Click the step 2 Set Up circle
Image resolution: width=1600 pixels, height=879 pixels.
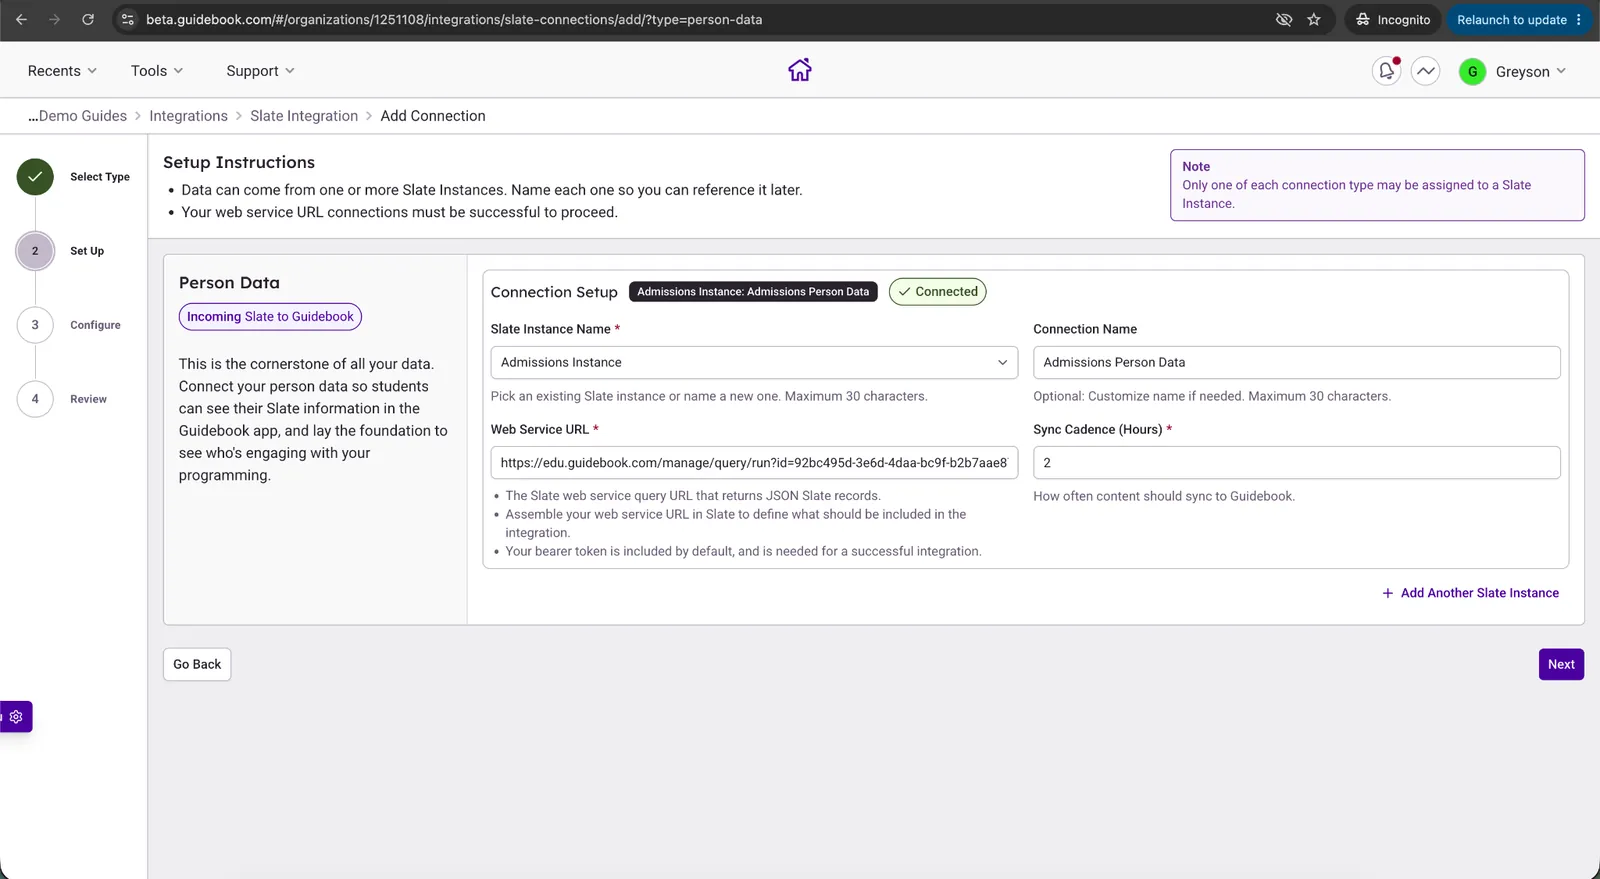coord(35,251)
